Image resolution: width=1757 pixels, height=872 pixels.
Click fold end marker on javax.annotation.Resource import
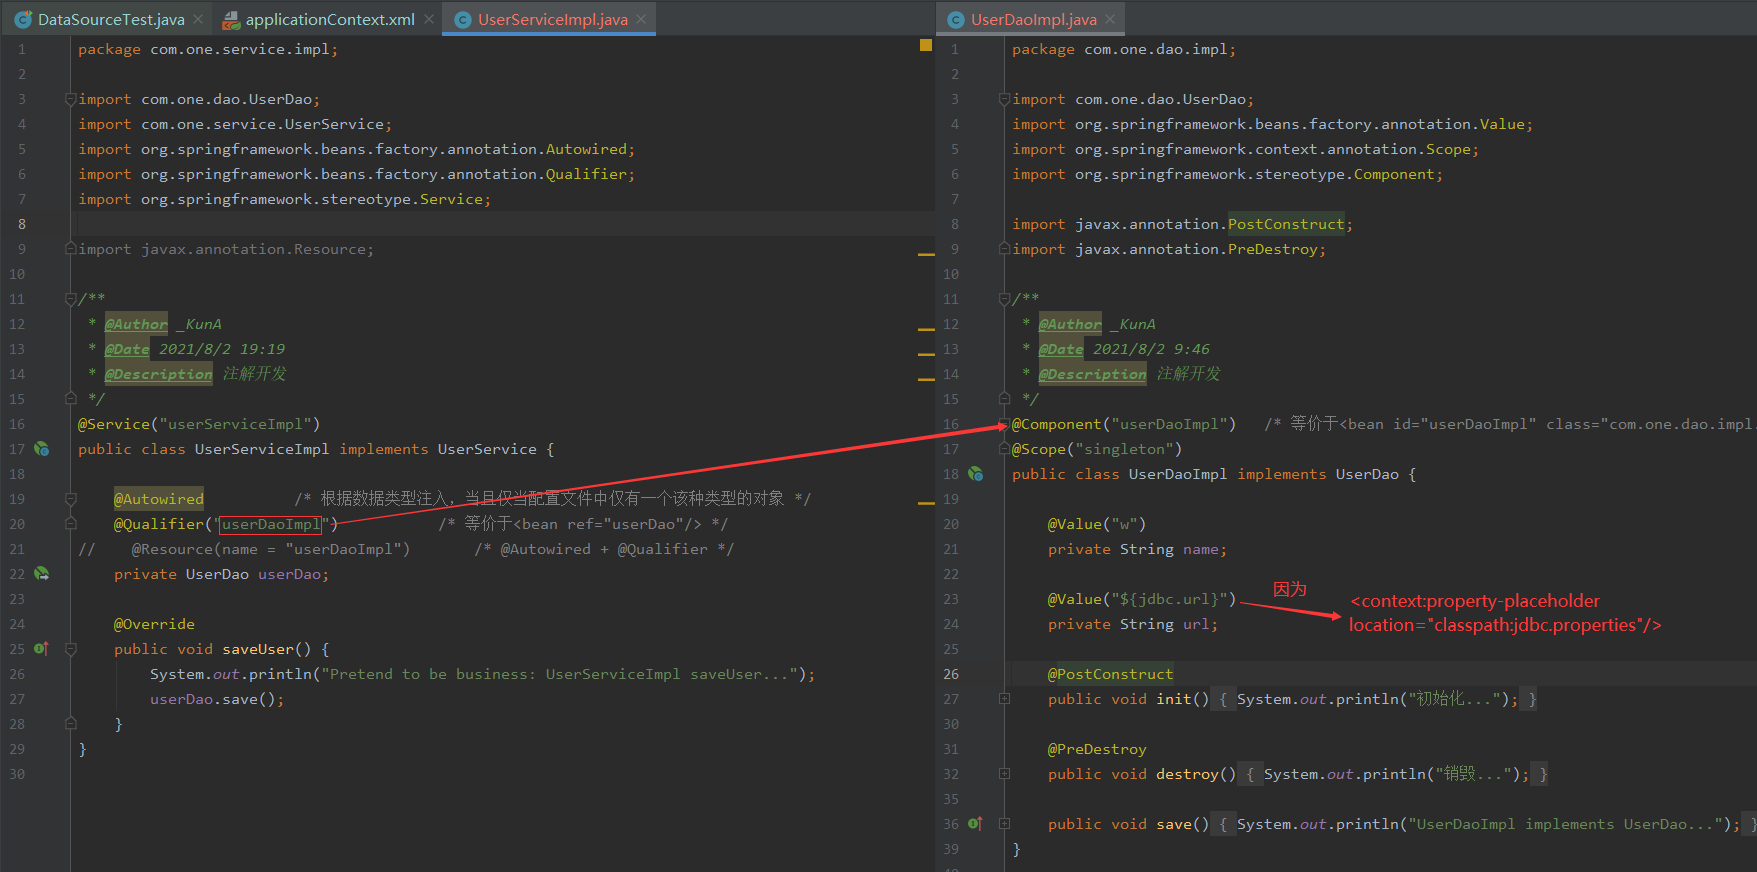(71, 248)
